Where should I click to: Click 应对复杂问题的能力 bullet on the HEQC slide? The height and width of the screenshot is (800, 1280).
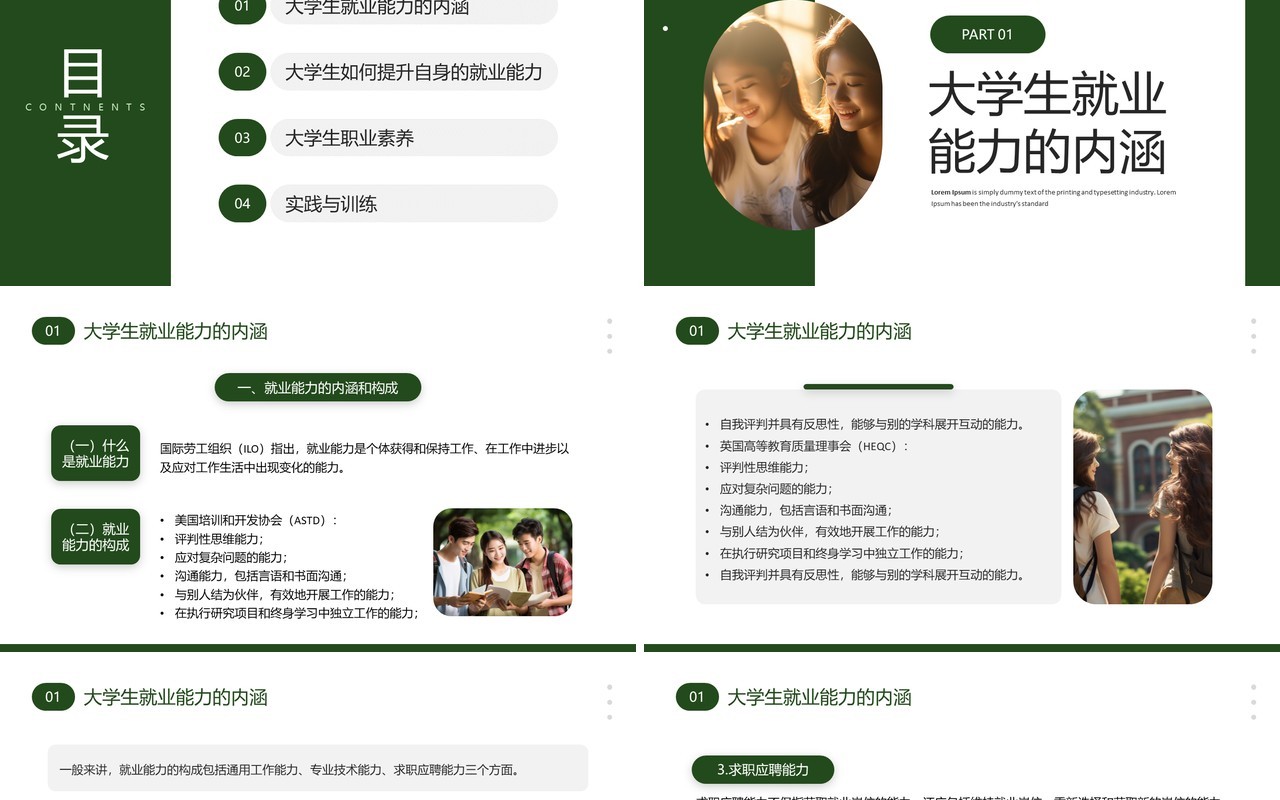tap(768, 489)
